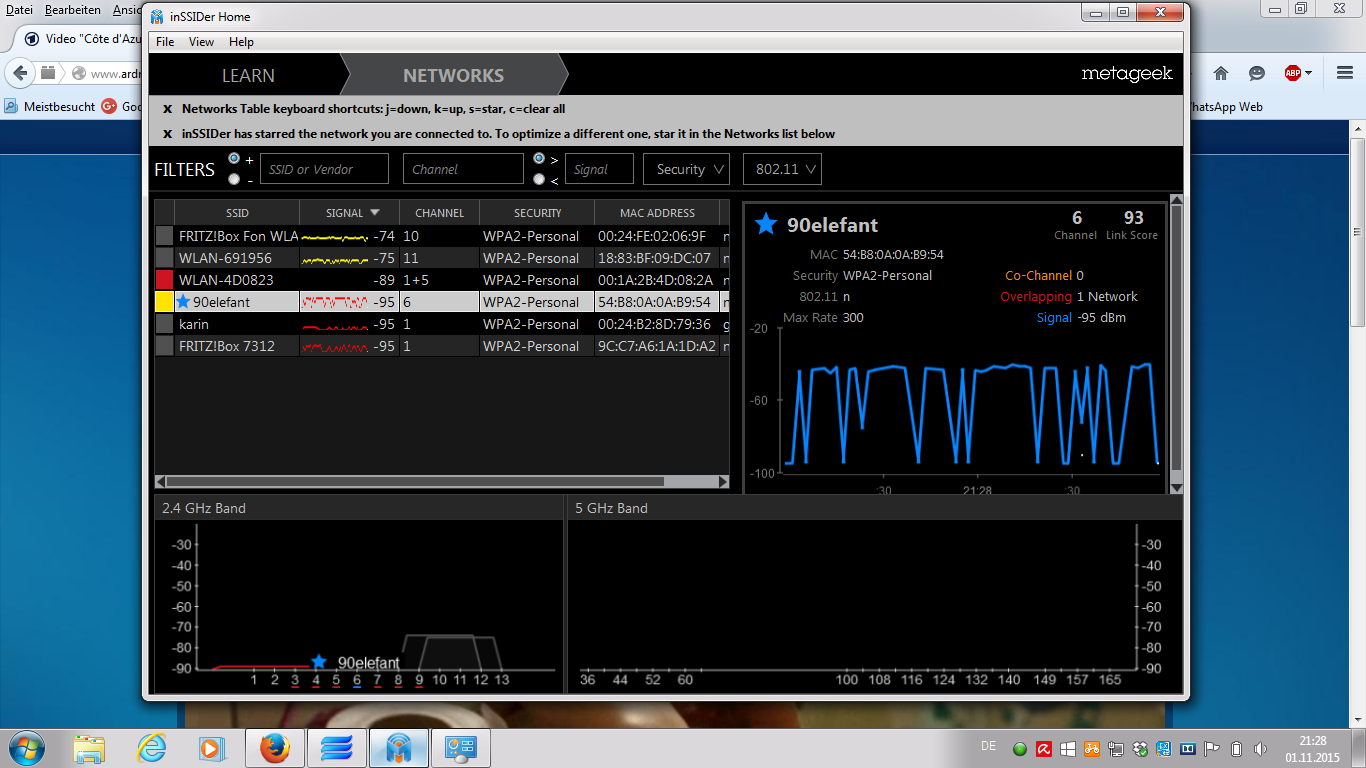Open the File menu in inSSIDer
Viewport: 1366px width, 768px height.
tap(165, 42)
